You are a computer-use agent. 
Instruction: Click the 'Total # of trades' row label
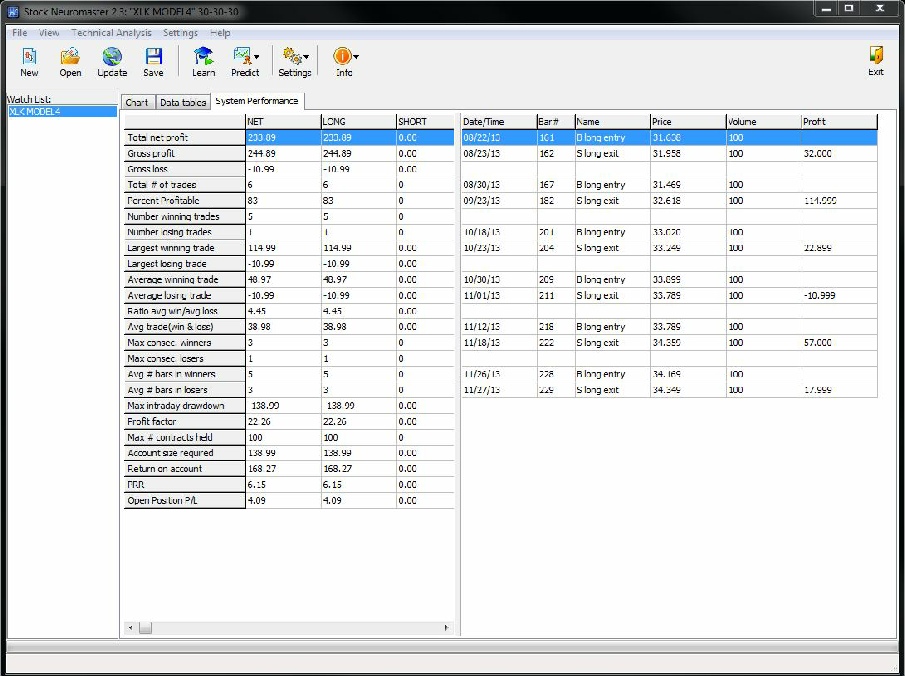(185, 185)
